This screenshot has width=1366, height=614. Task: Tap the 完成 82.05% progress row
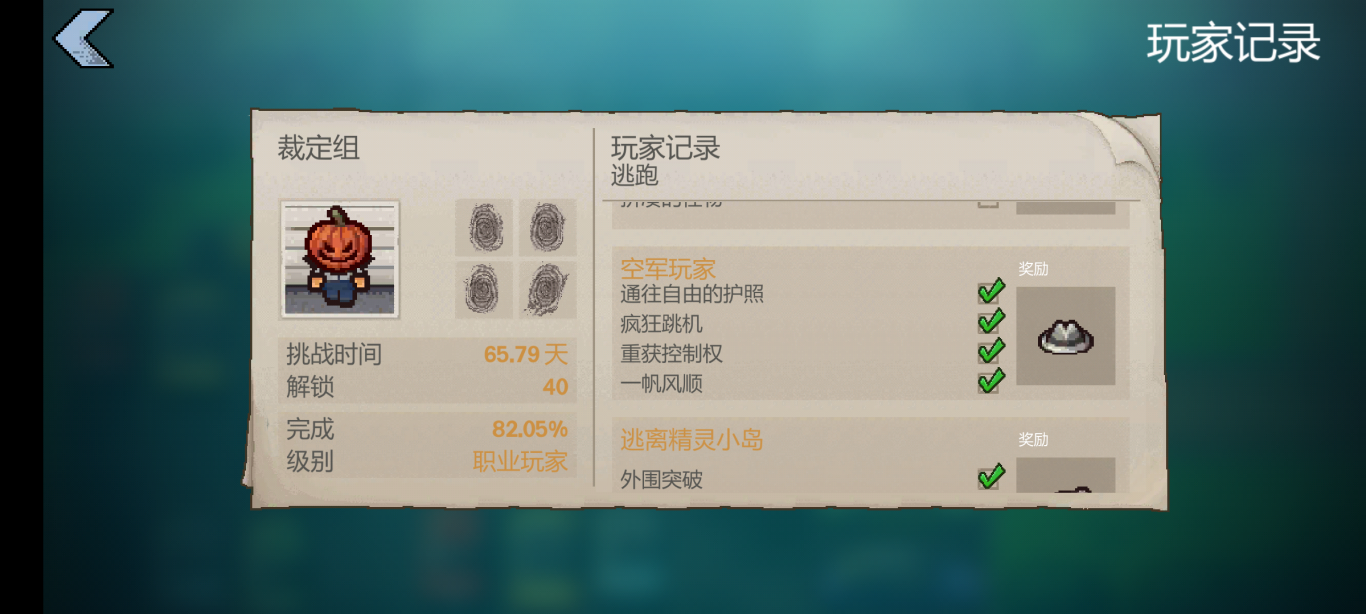coord(427,429)
